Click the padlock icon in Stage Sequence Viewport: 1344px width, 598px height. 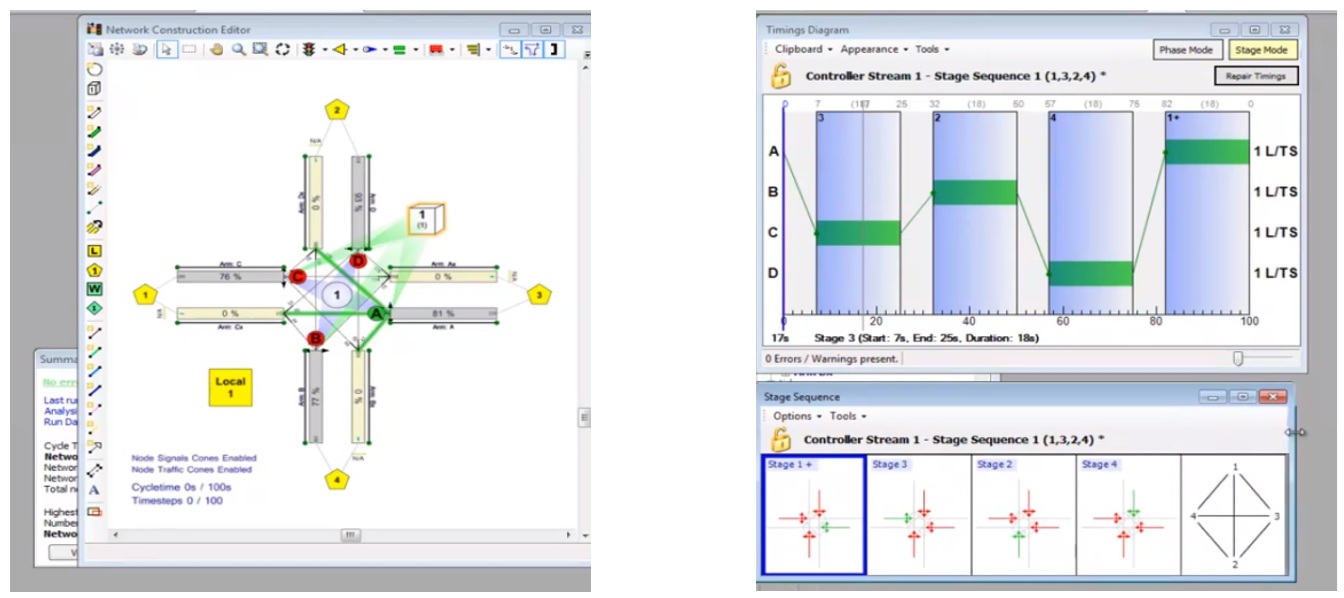pyautogui.click(x=781, y=439)
